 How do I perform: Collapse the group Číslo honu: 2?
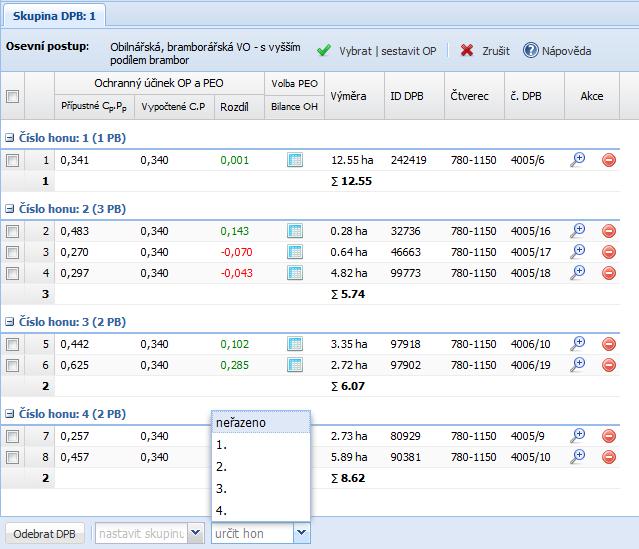(9, 209)
